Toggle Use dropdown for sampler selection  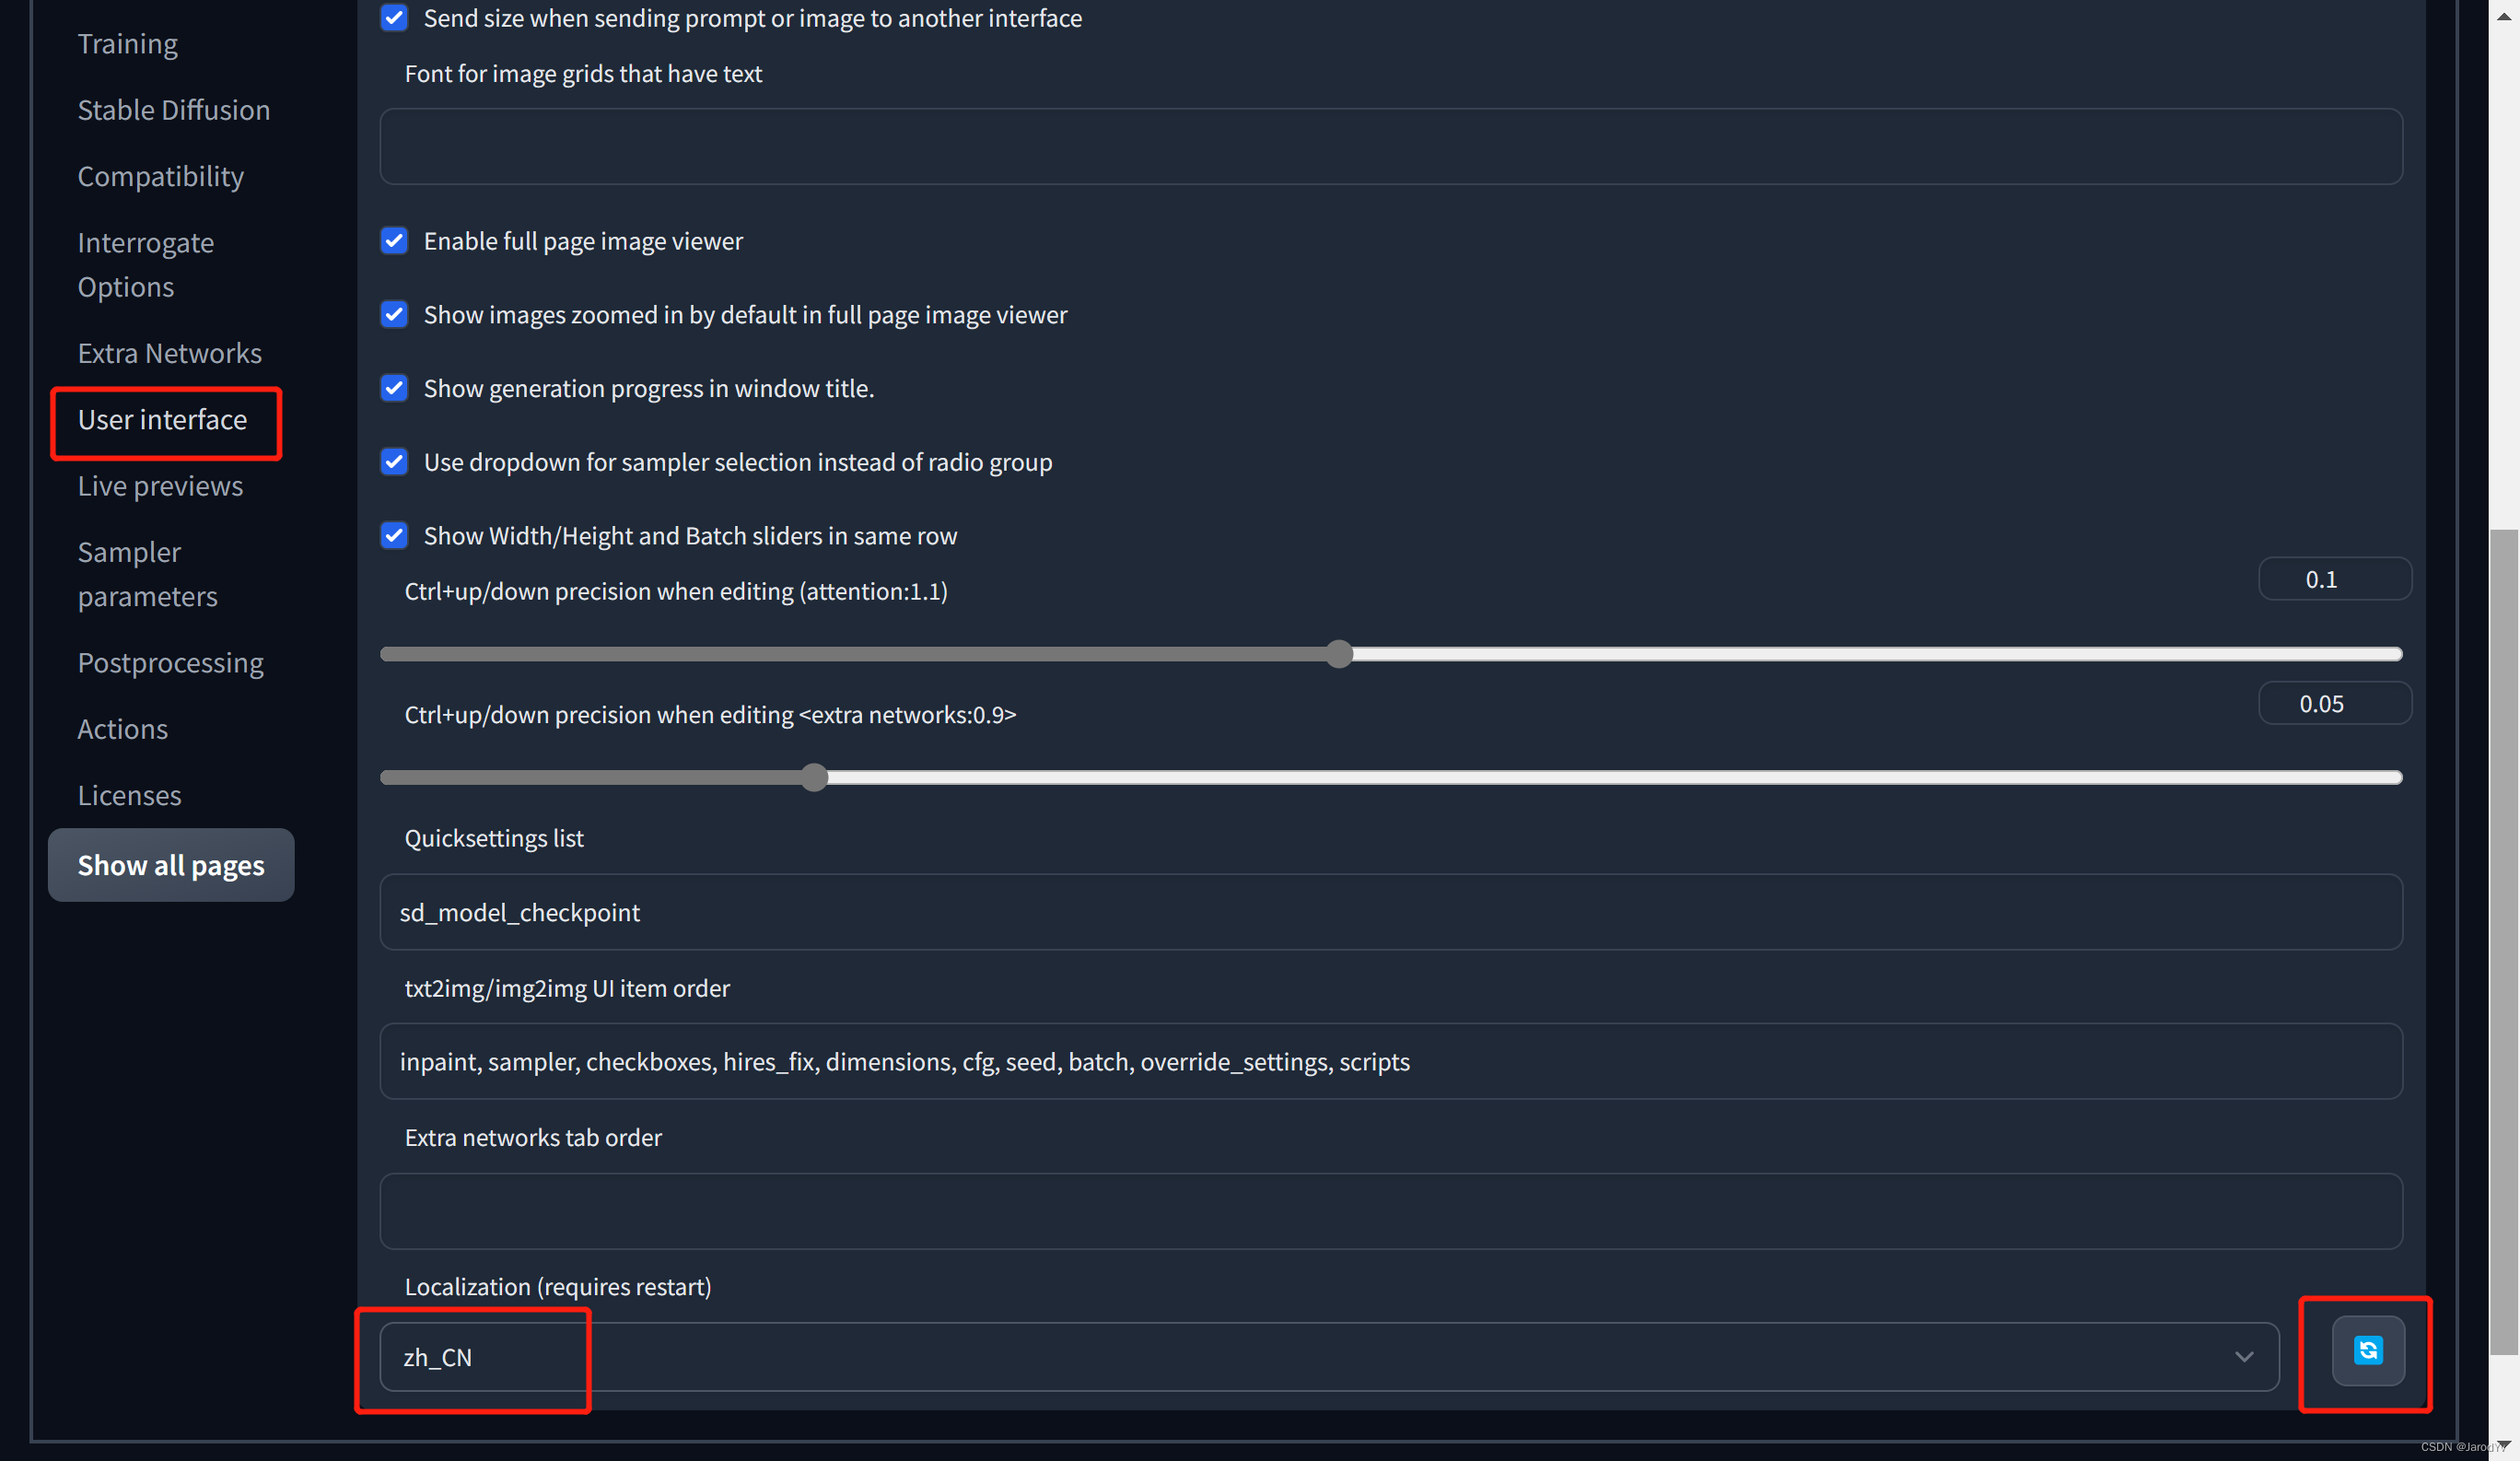393,461
